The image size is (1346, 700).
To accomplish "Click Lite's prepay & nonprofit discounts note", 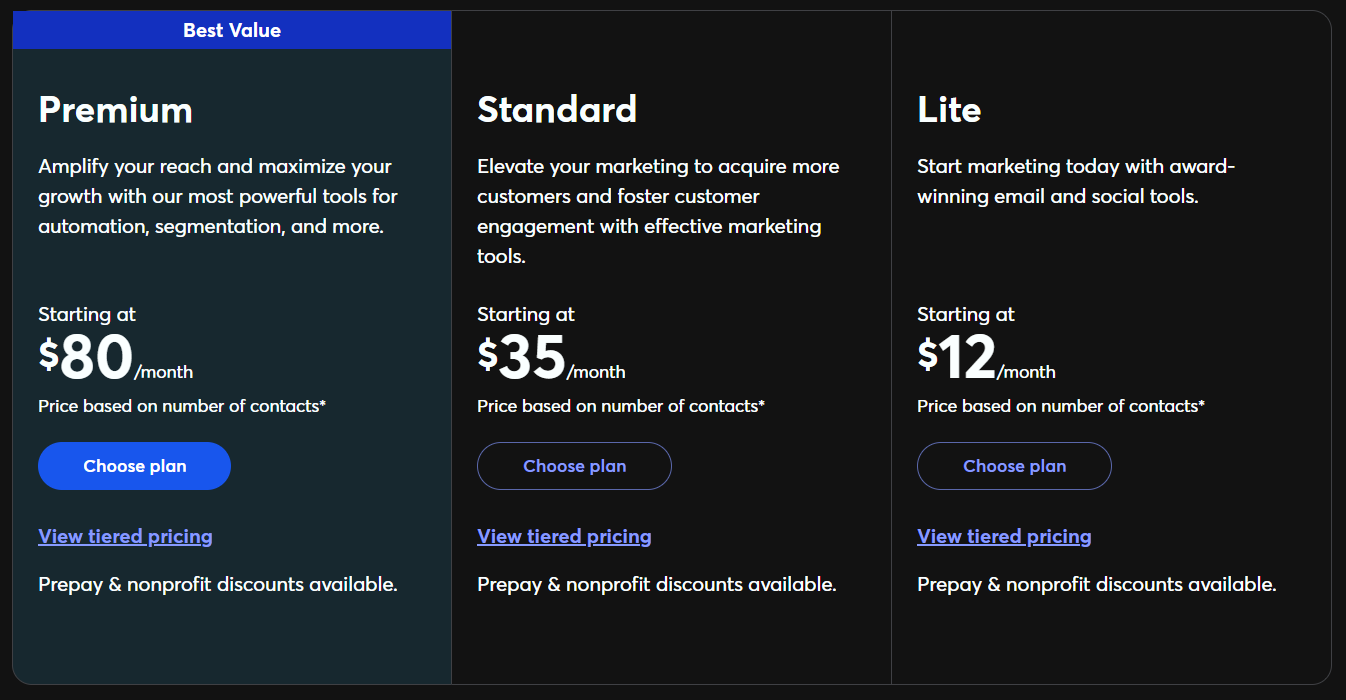I will 1097,584.
